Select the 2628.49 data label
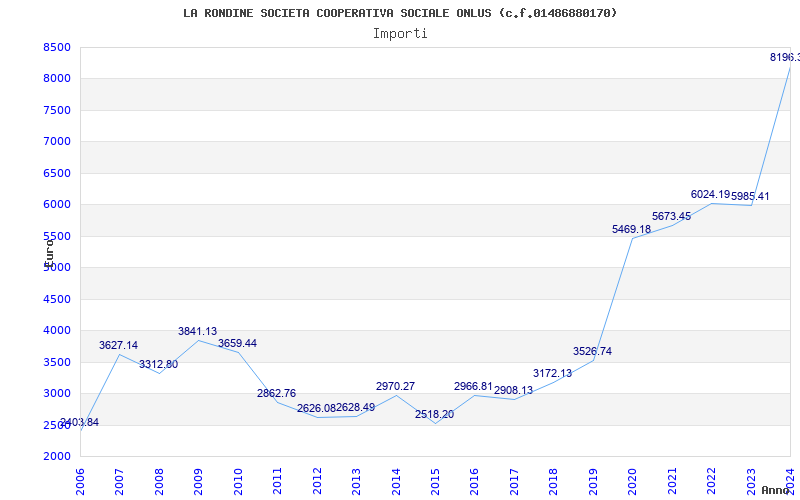Screen dimensions: 800x500 [356, 407]
